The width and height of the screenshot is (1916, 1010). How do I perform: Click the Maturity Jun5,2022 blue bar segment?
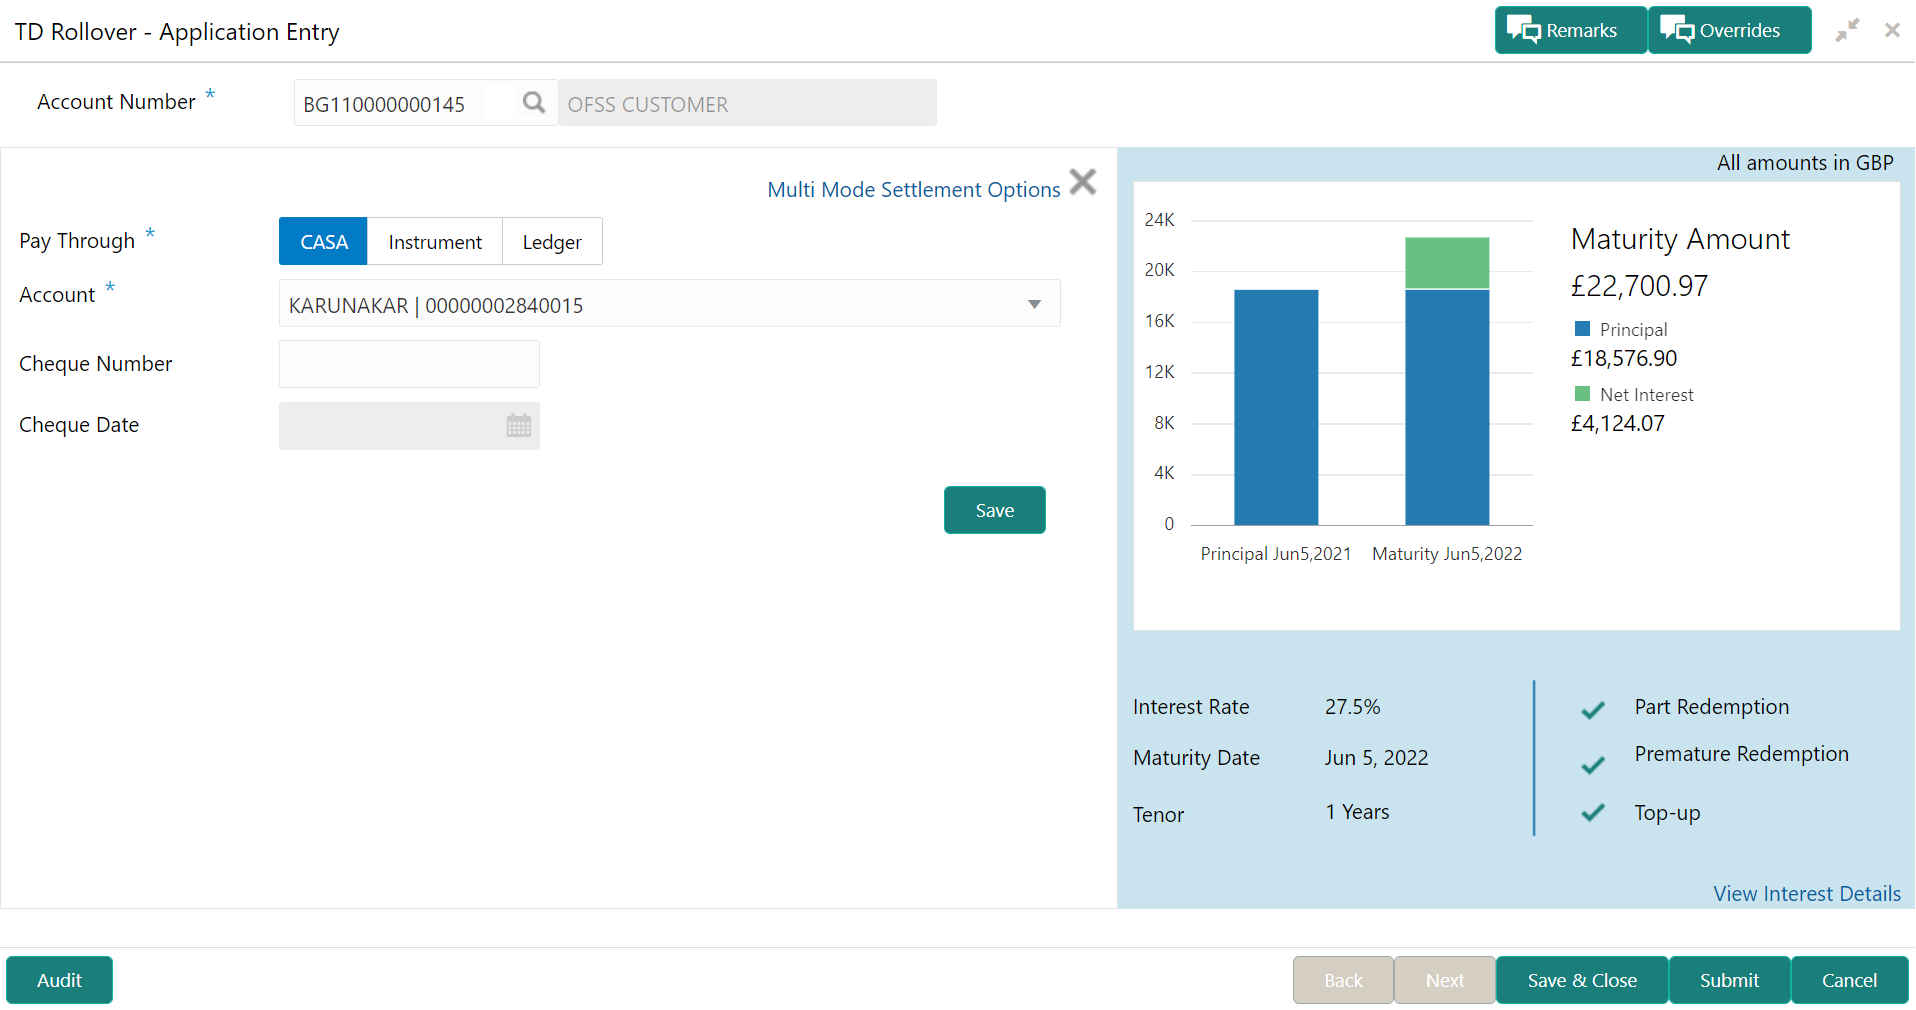point(1447,407)
